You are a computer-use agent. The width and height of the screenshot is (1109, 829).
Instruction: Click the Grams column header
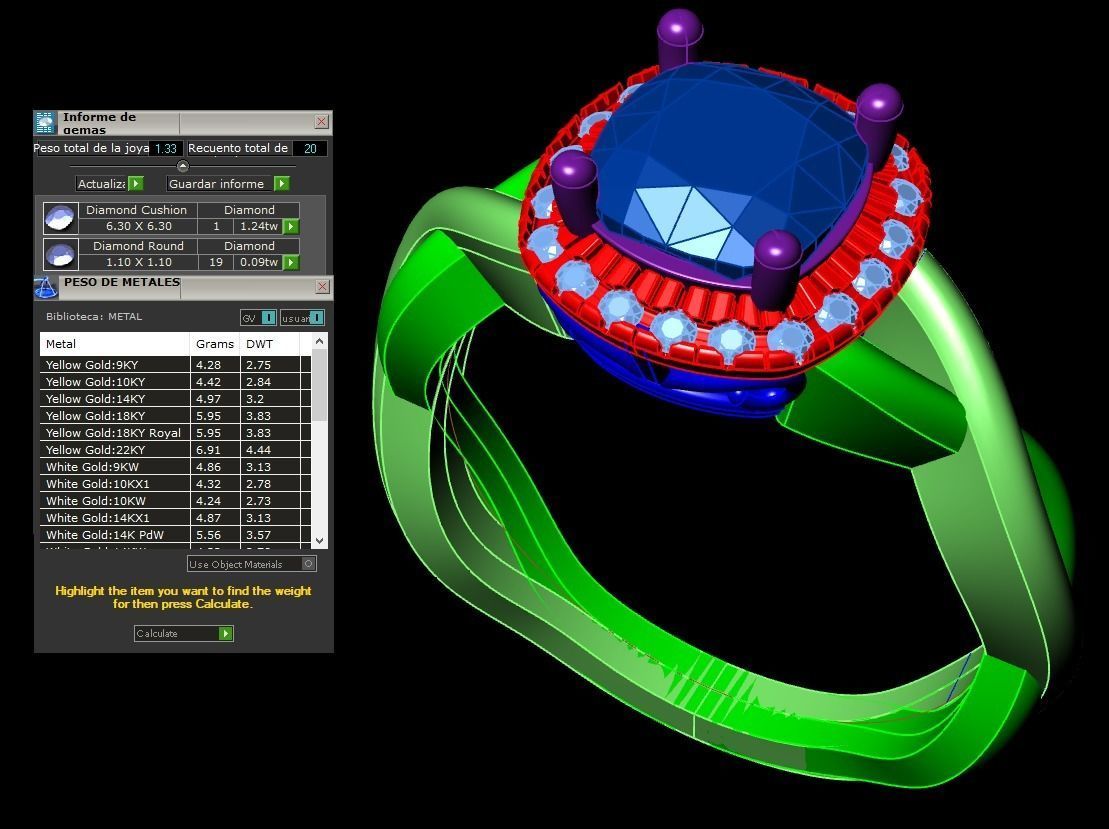[215, 344]
